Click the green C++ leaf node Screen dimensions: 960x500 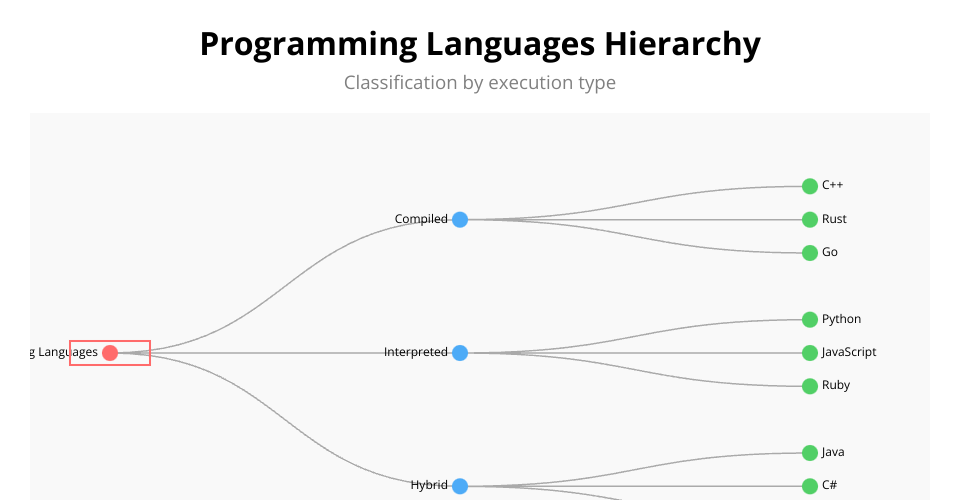click(x=810, y=186)
